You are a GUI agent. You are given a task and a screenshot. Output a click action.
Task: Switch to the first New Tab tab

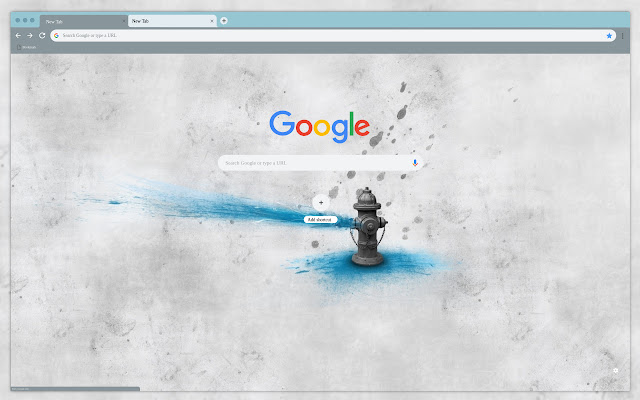84,21
